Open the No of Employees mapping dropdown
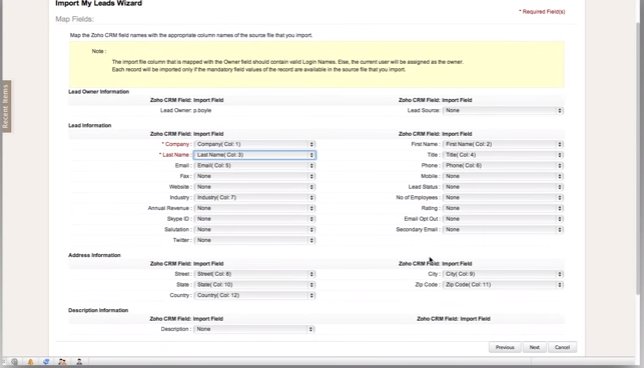Viewport: 644px width, 368px height. coord(503,198)
